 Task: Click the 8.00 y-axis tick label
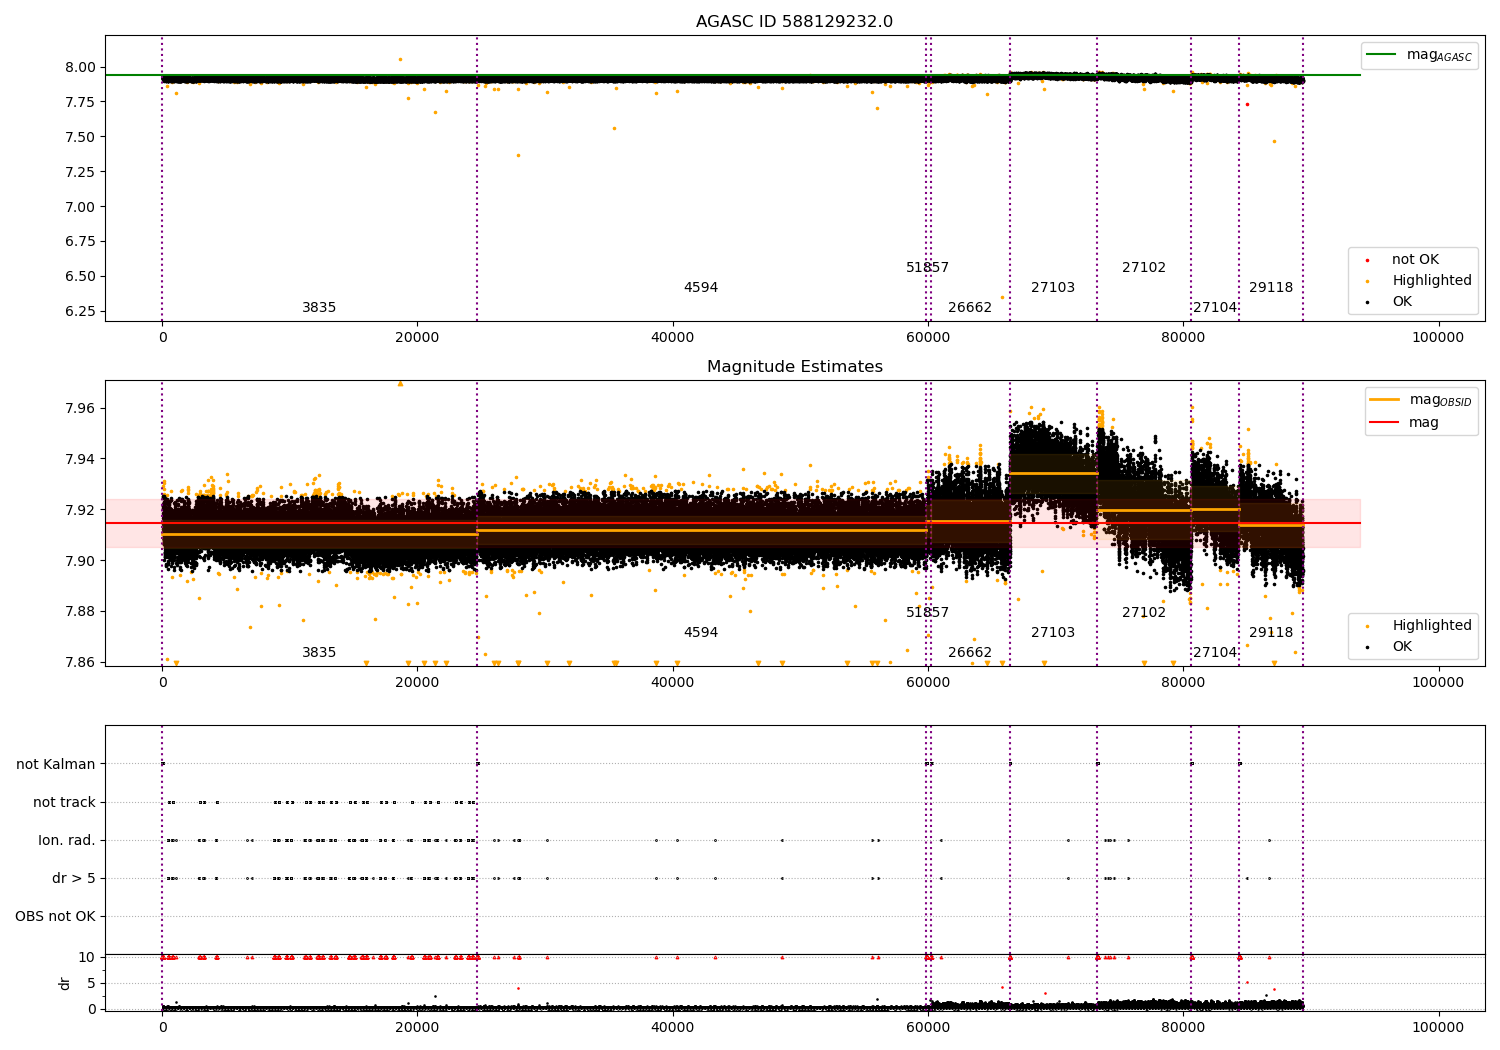[x=81, y=68]
